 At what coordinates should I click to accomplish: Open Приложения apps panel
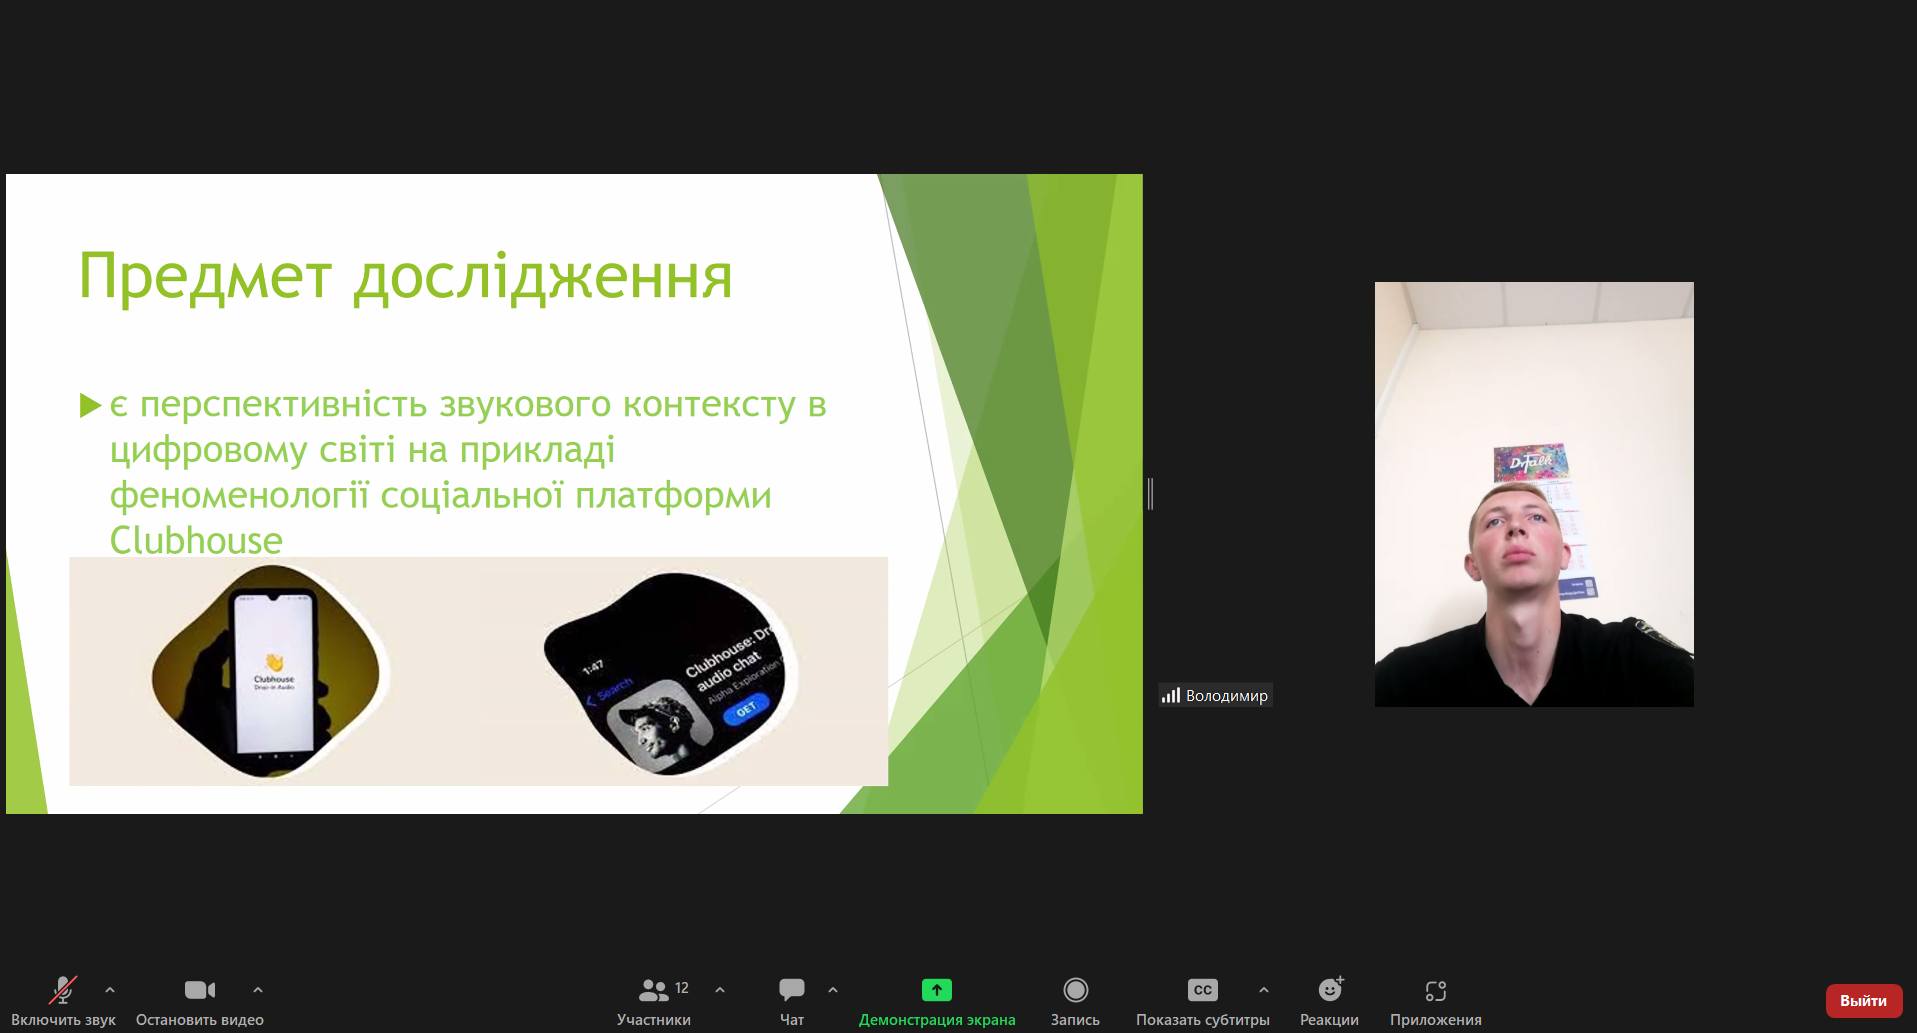tap(1436, 1001)
